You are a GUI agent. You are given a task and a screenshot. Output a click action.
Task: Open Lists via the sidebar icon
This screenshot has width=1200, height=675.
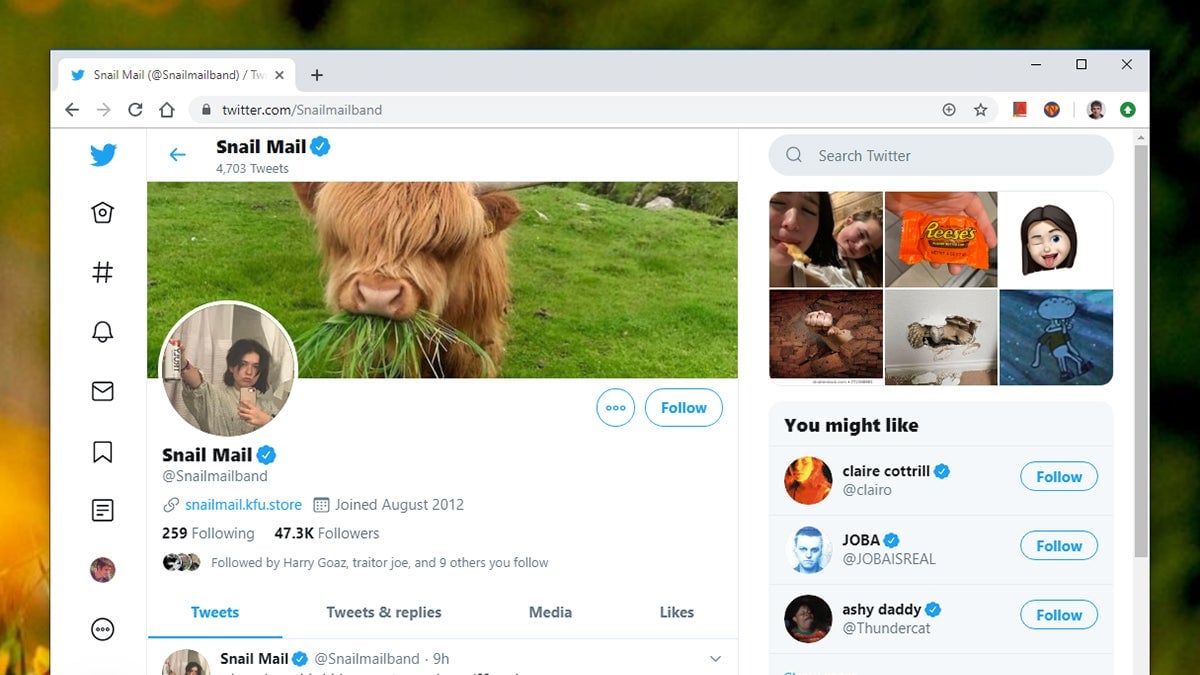[x=102, y=510]
